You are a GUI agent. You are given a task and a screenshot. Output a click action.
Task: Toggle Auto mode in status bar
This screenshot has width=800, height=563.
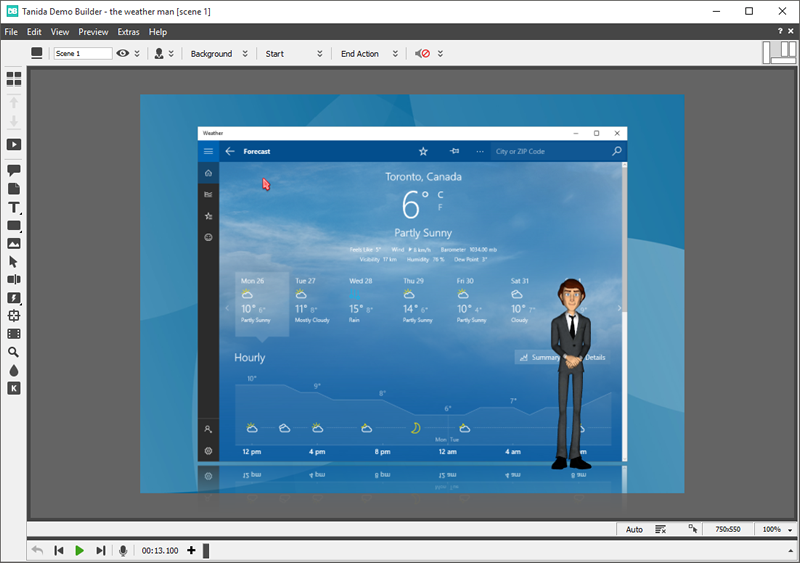[x=634, y=529]
